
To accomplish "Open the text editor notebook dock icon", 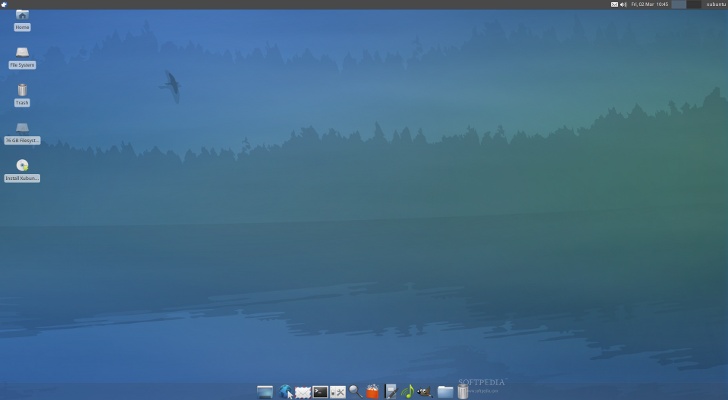I will click(x=390, y=392).
